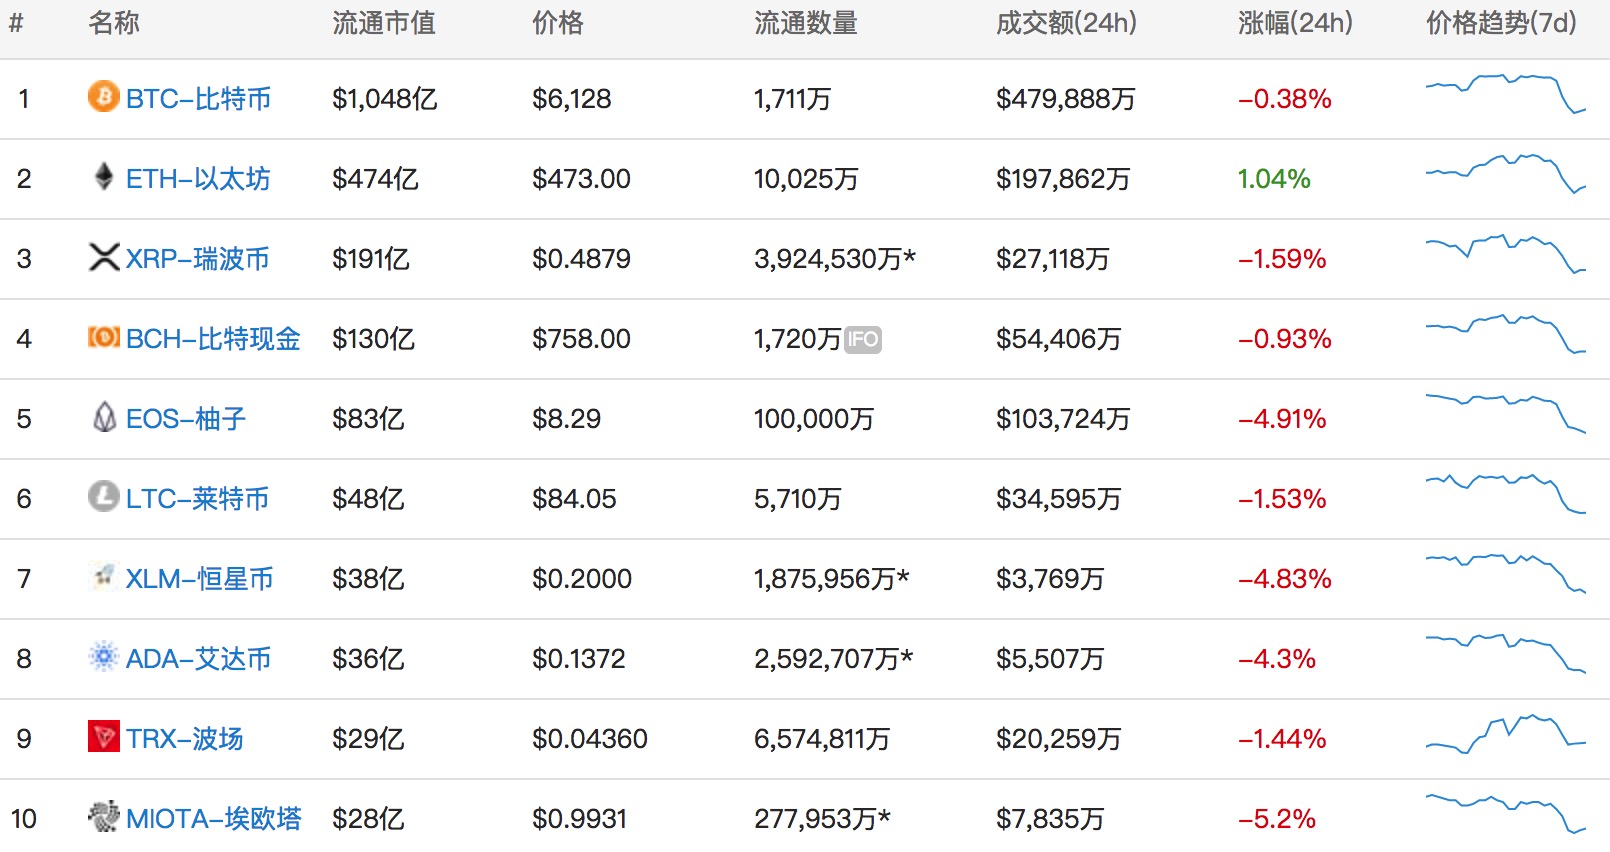View TRX 7-day price trend chart
The image size is (1610, 852).
(1506, 734)
